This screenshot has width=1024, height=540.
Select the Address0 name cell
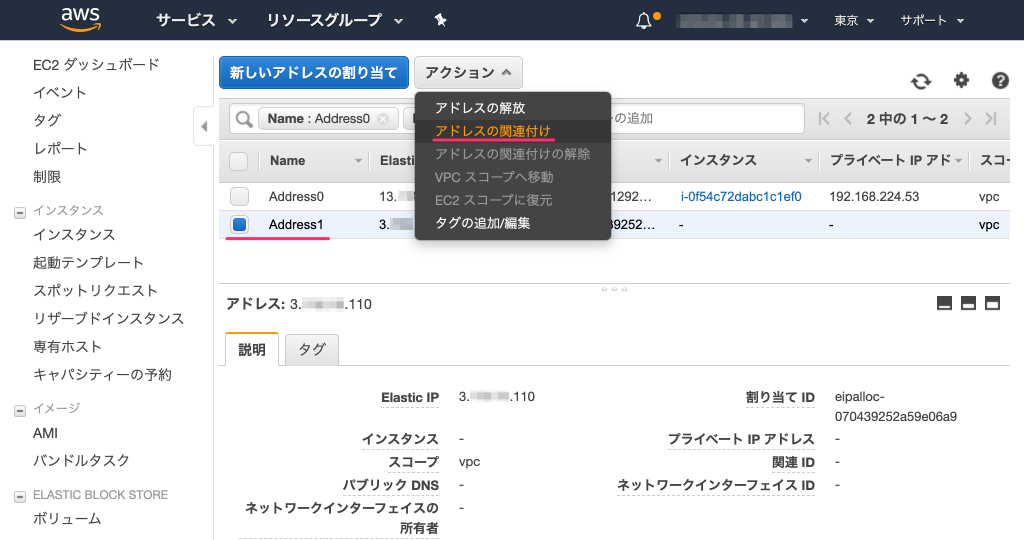pyautogui.click(x=296, y=197)
